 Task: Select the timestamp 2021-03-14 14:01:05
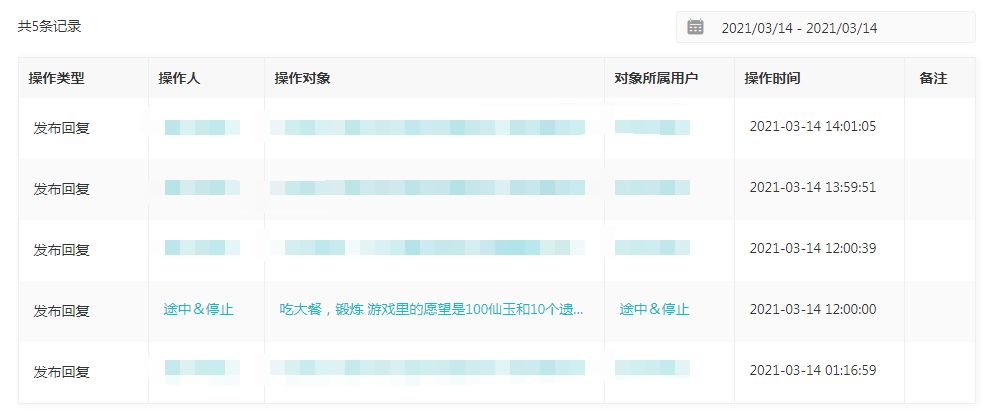[813, 127]
